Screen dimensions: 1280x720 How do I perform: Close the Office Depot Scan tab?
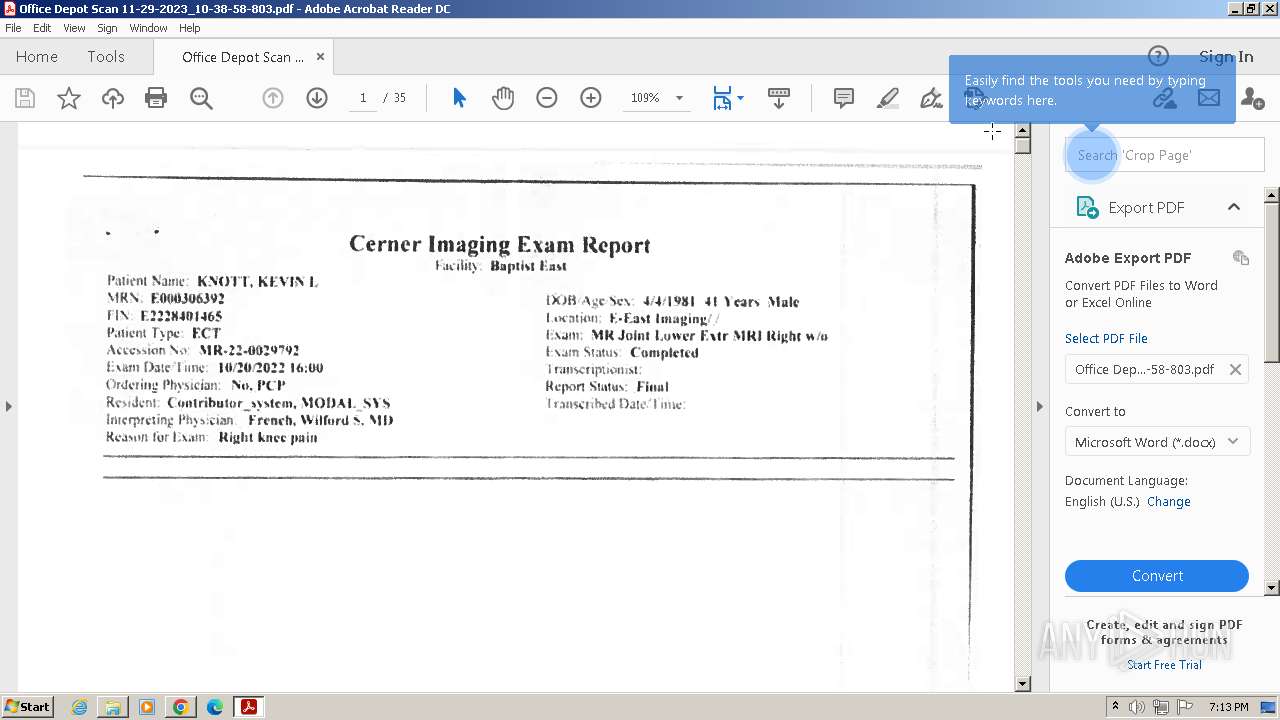pyautogui.click(x=321, y=57)
